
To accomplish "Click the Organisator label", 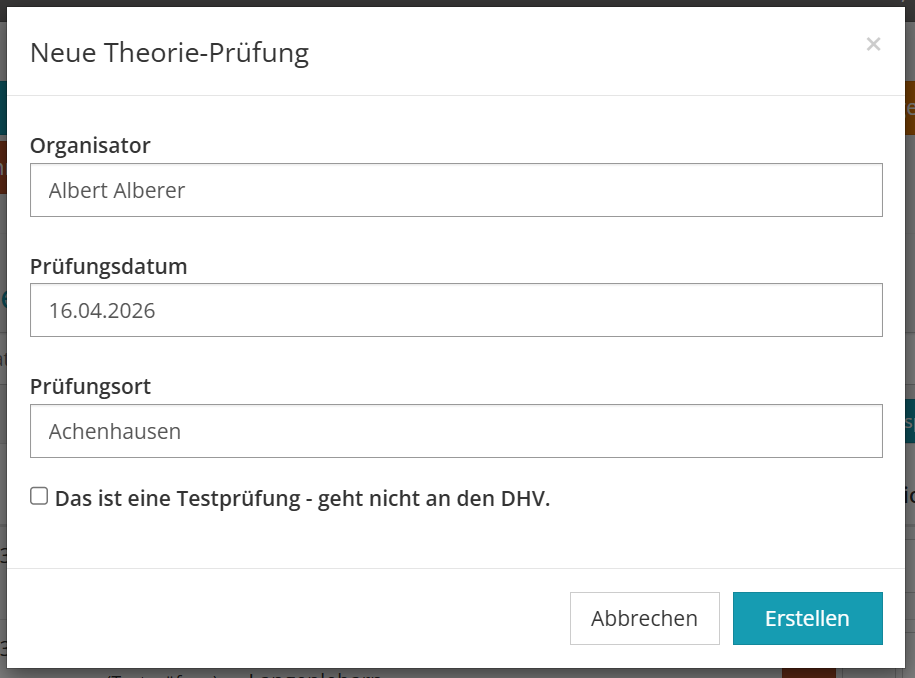I will (90, 145).
